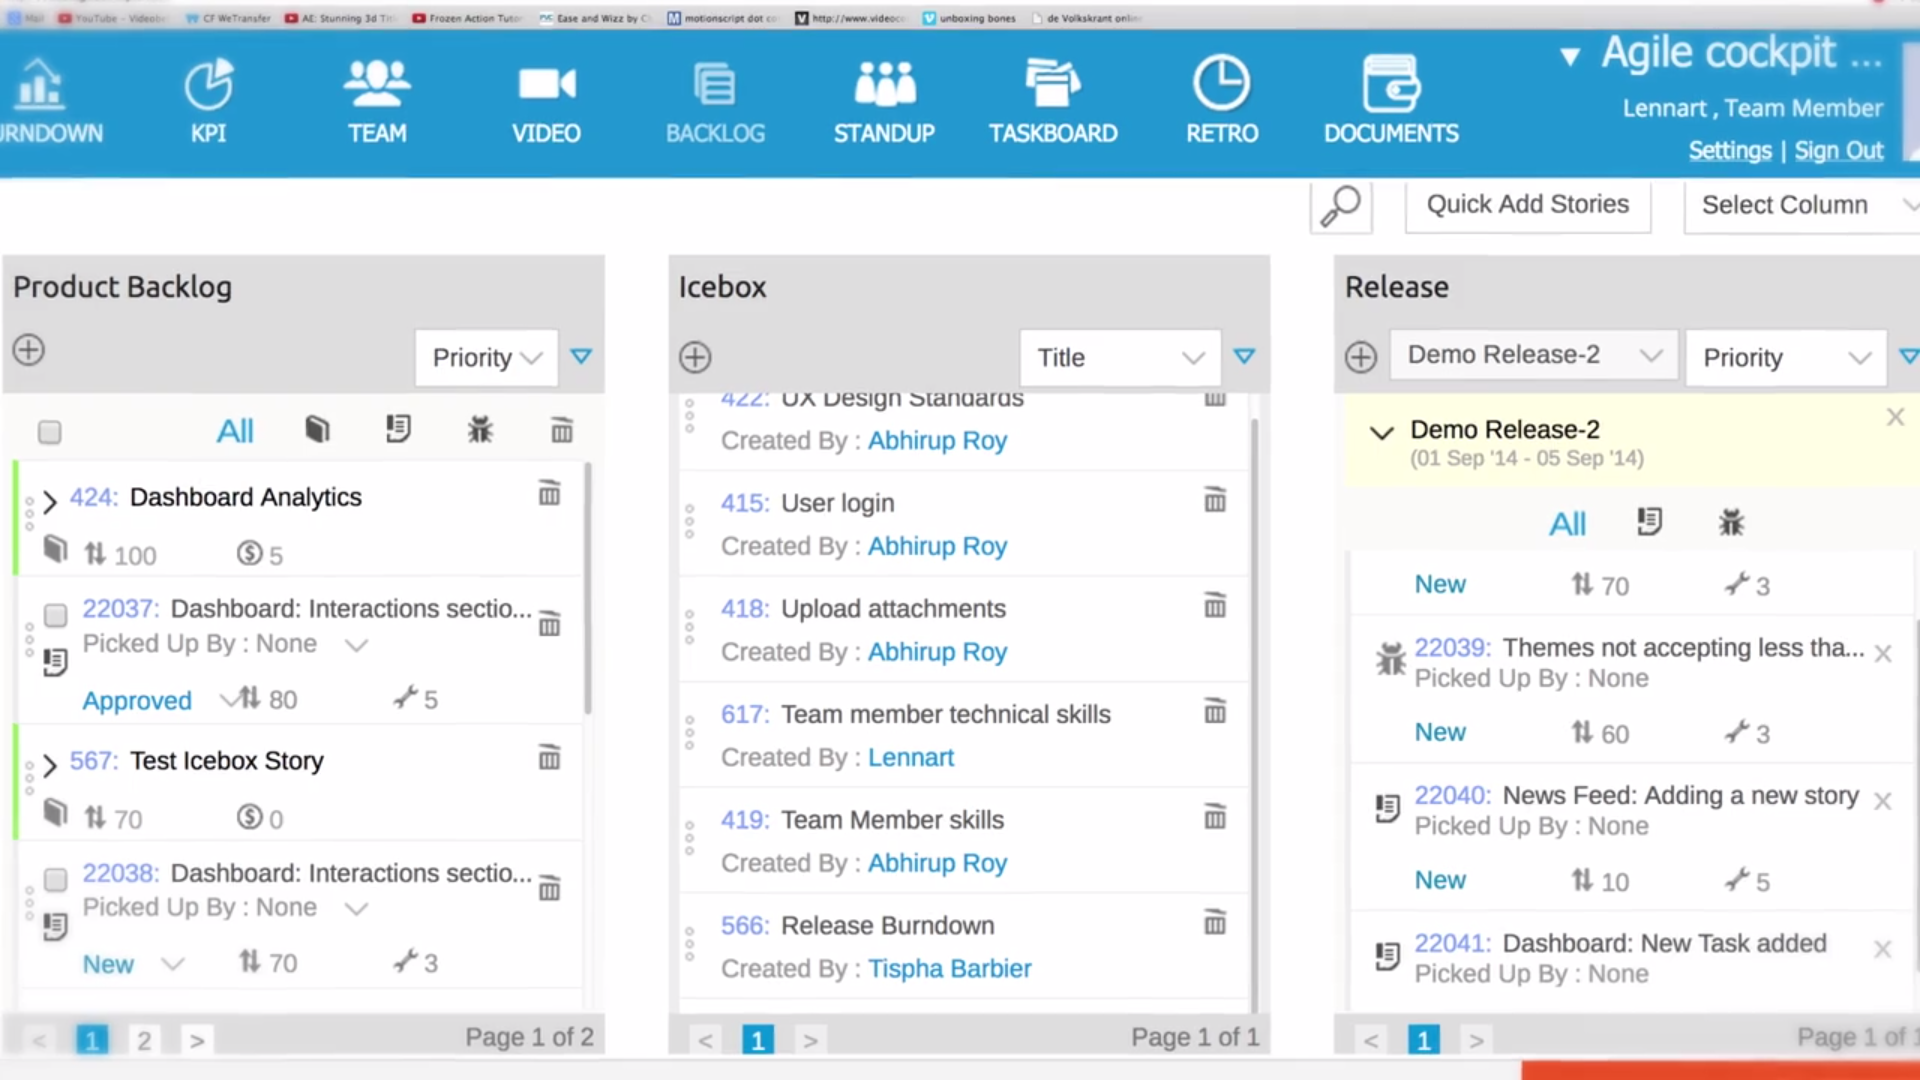This screenshot has width=1920, height=1080.
Task: Go to page 2 of Product Backlog
Action: pos(144,1040)
